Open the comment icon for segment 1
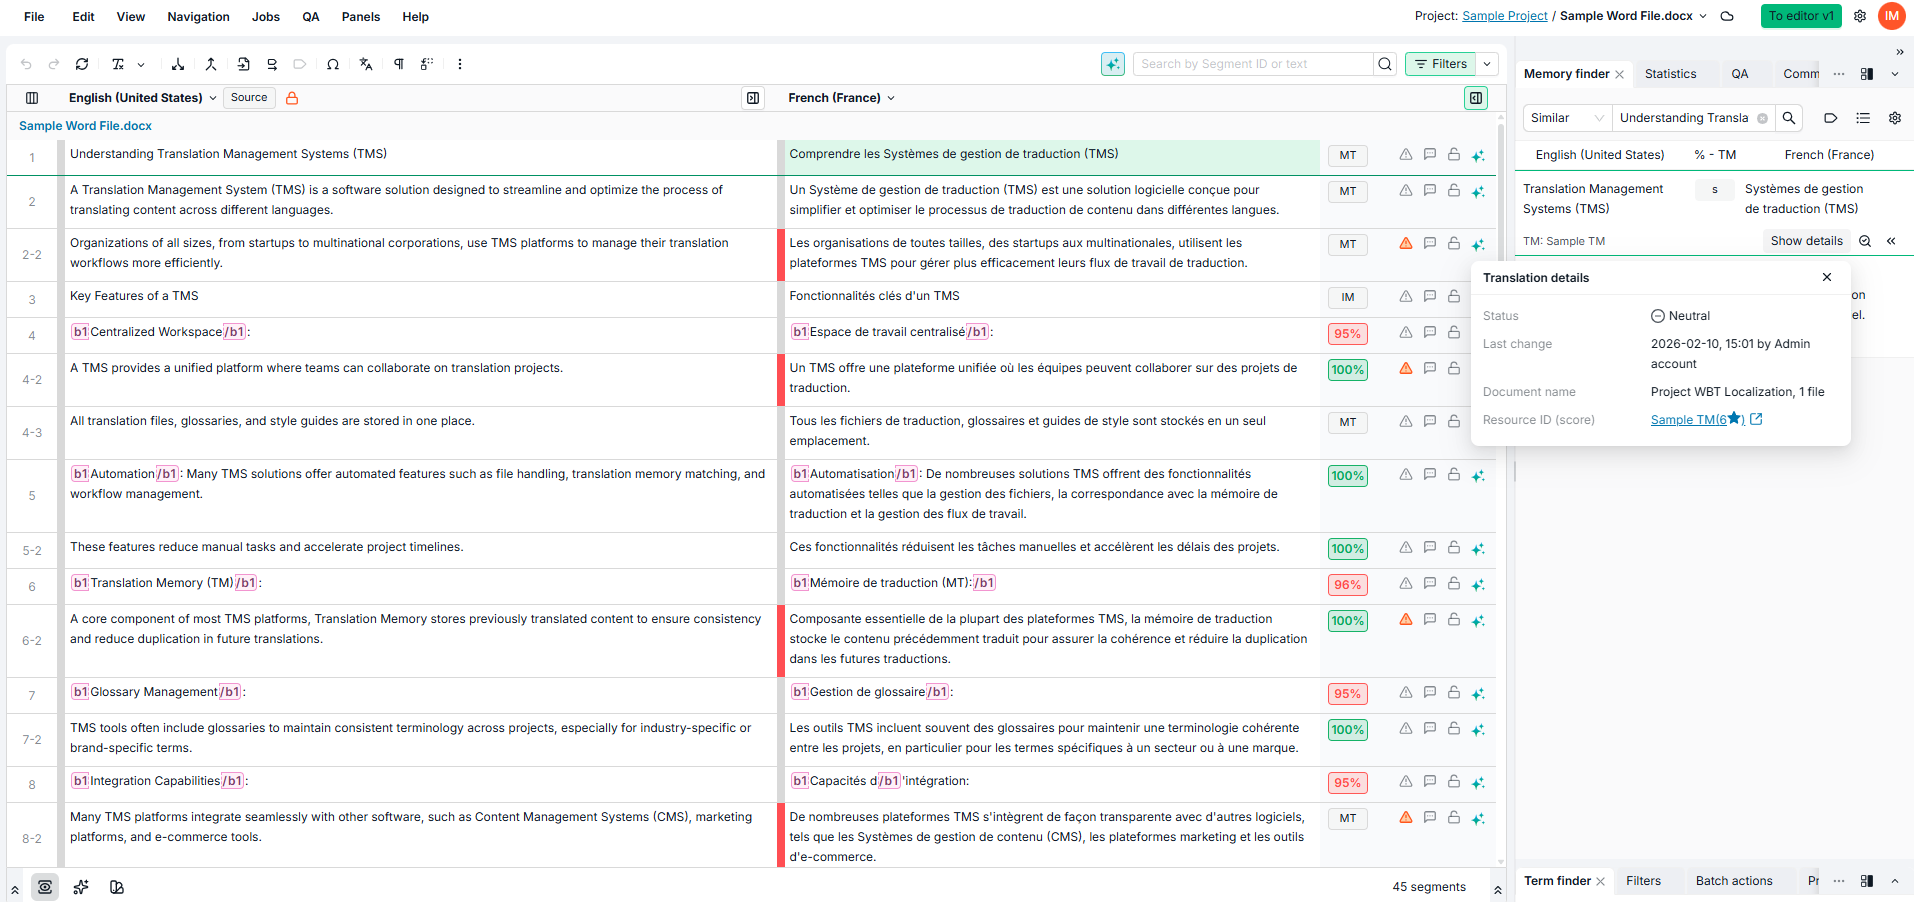This screenshot has width=1914, height=902. coord(1430,155)
